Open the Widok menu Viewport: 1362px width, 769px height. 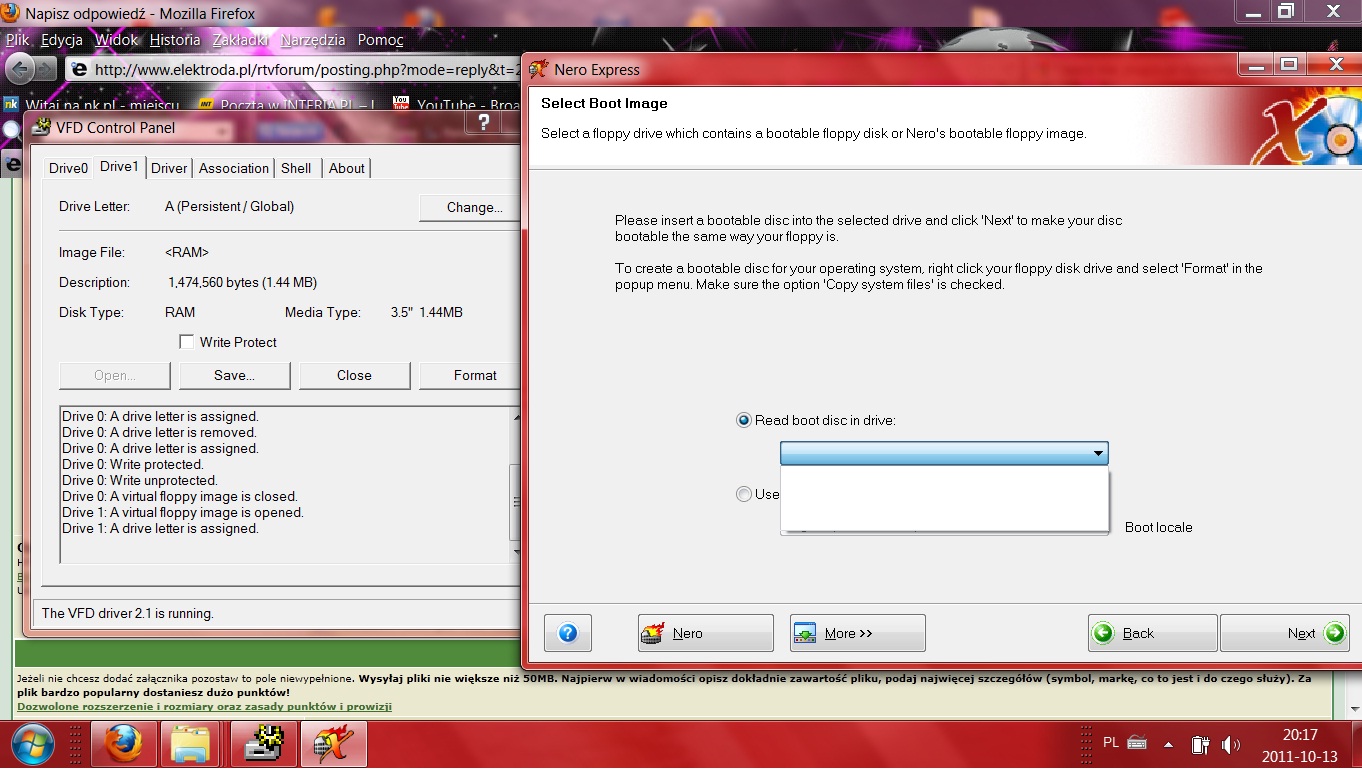117,40
